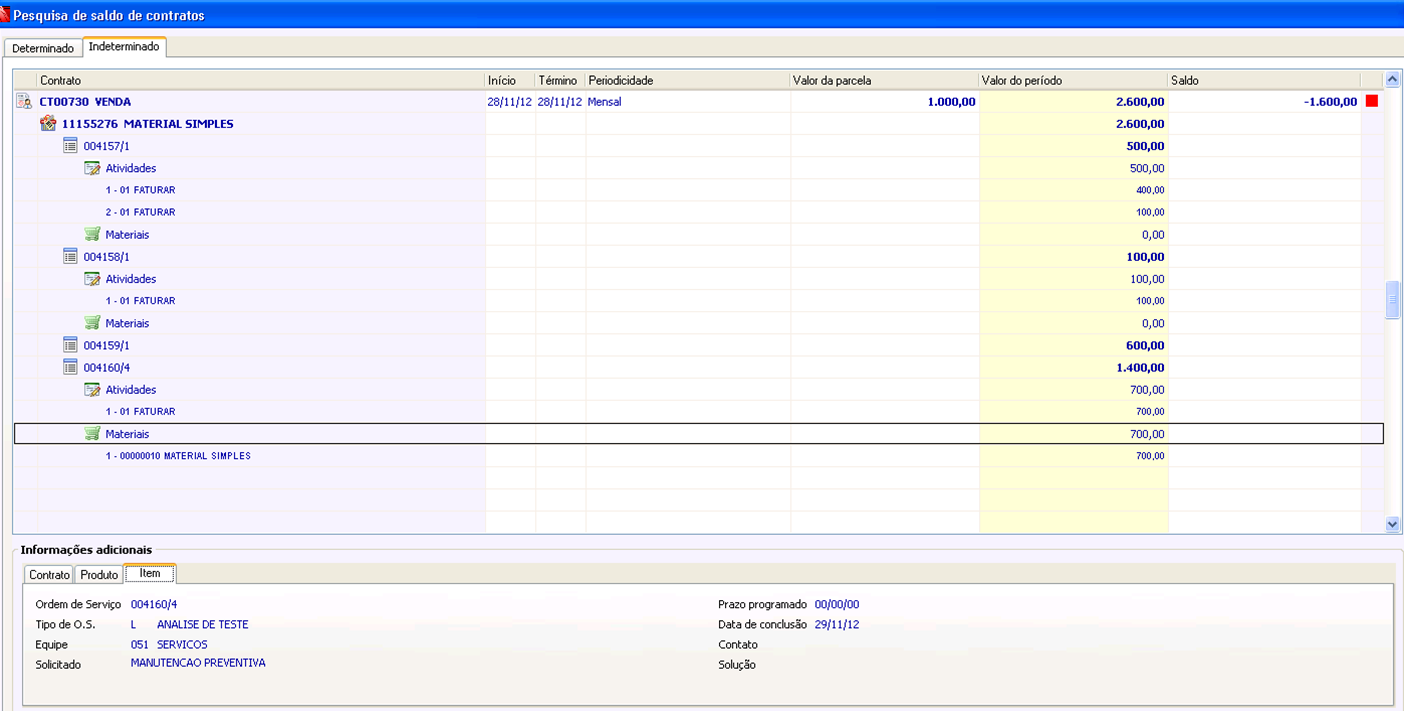Select service order 004159/1
Screen dimensions: 1404x711
pyautogui.click(x=106, y=345)
